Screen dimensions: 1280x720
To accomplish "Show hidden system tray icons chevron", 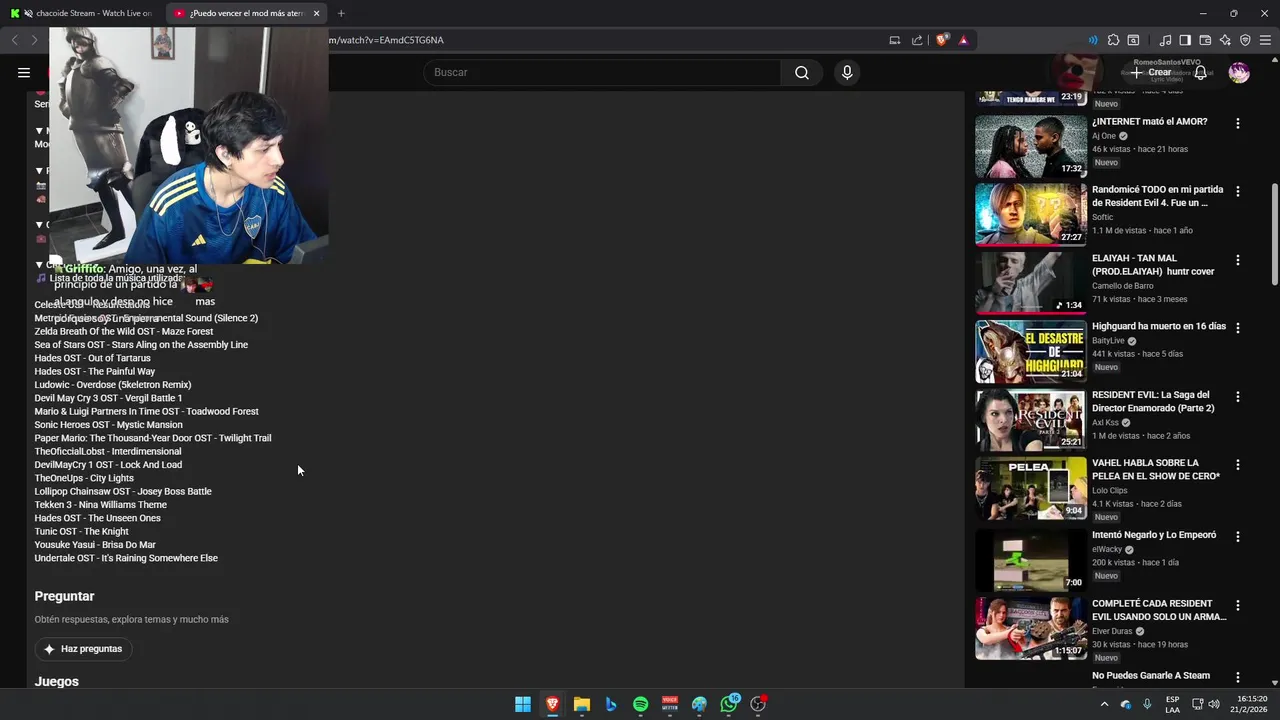I will (x=1104, y=704).
